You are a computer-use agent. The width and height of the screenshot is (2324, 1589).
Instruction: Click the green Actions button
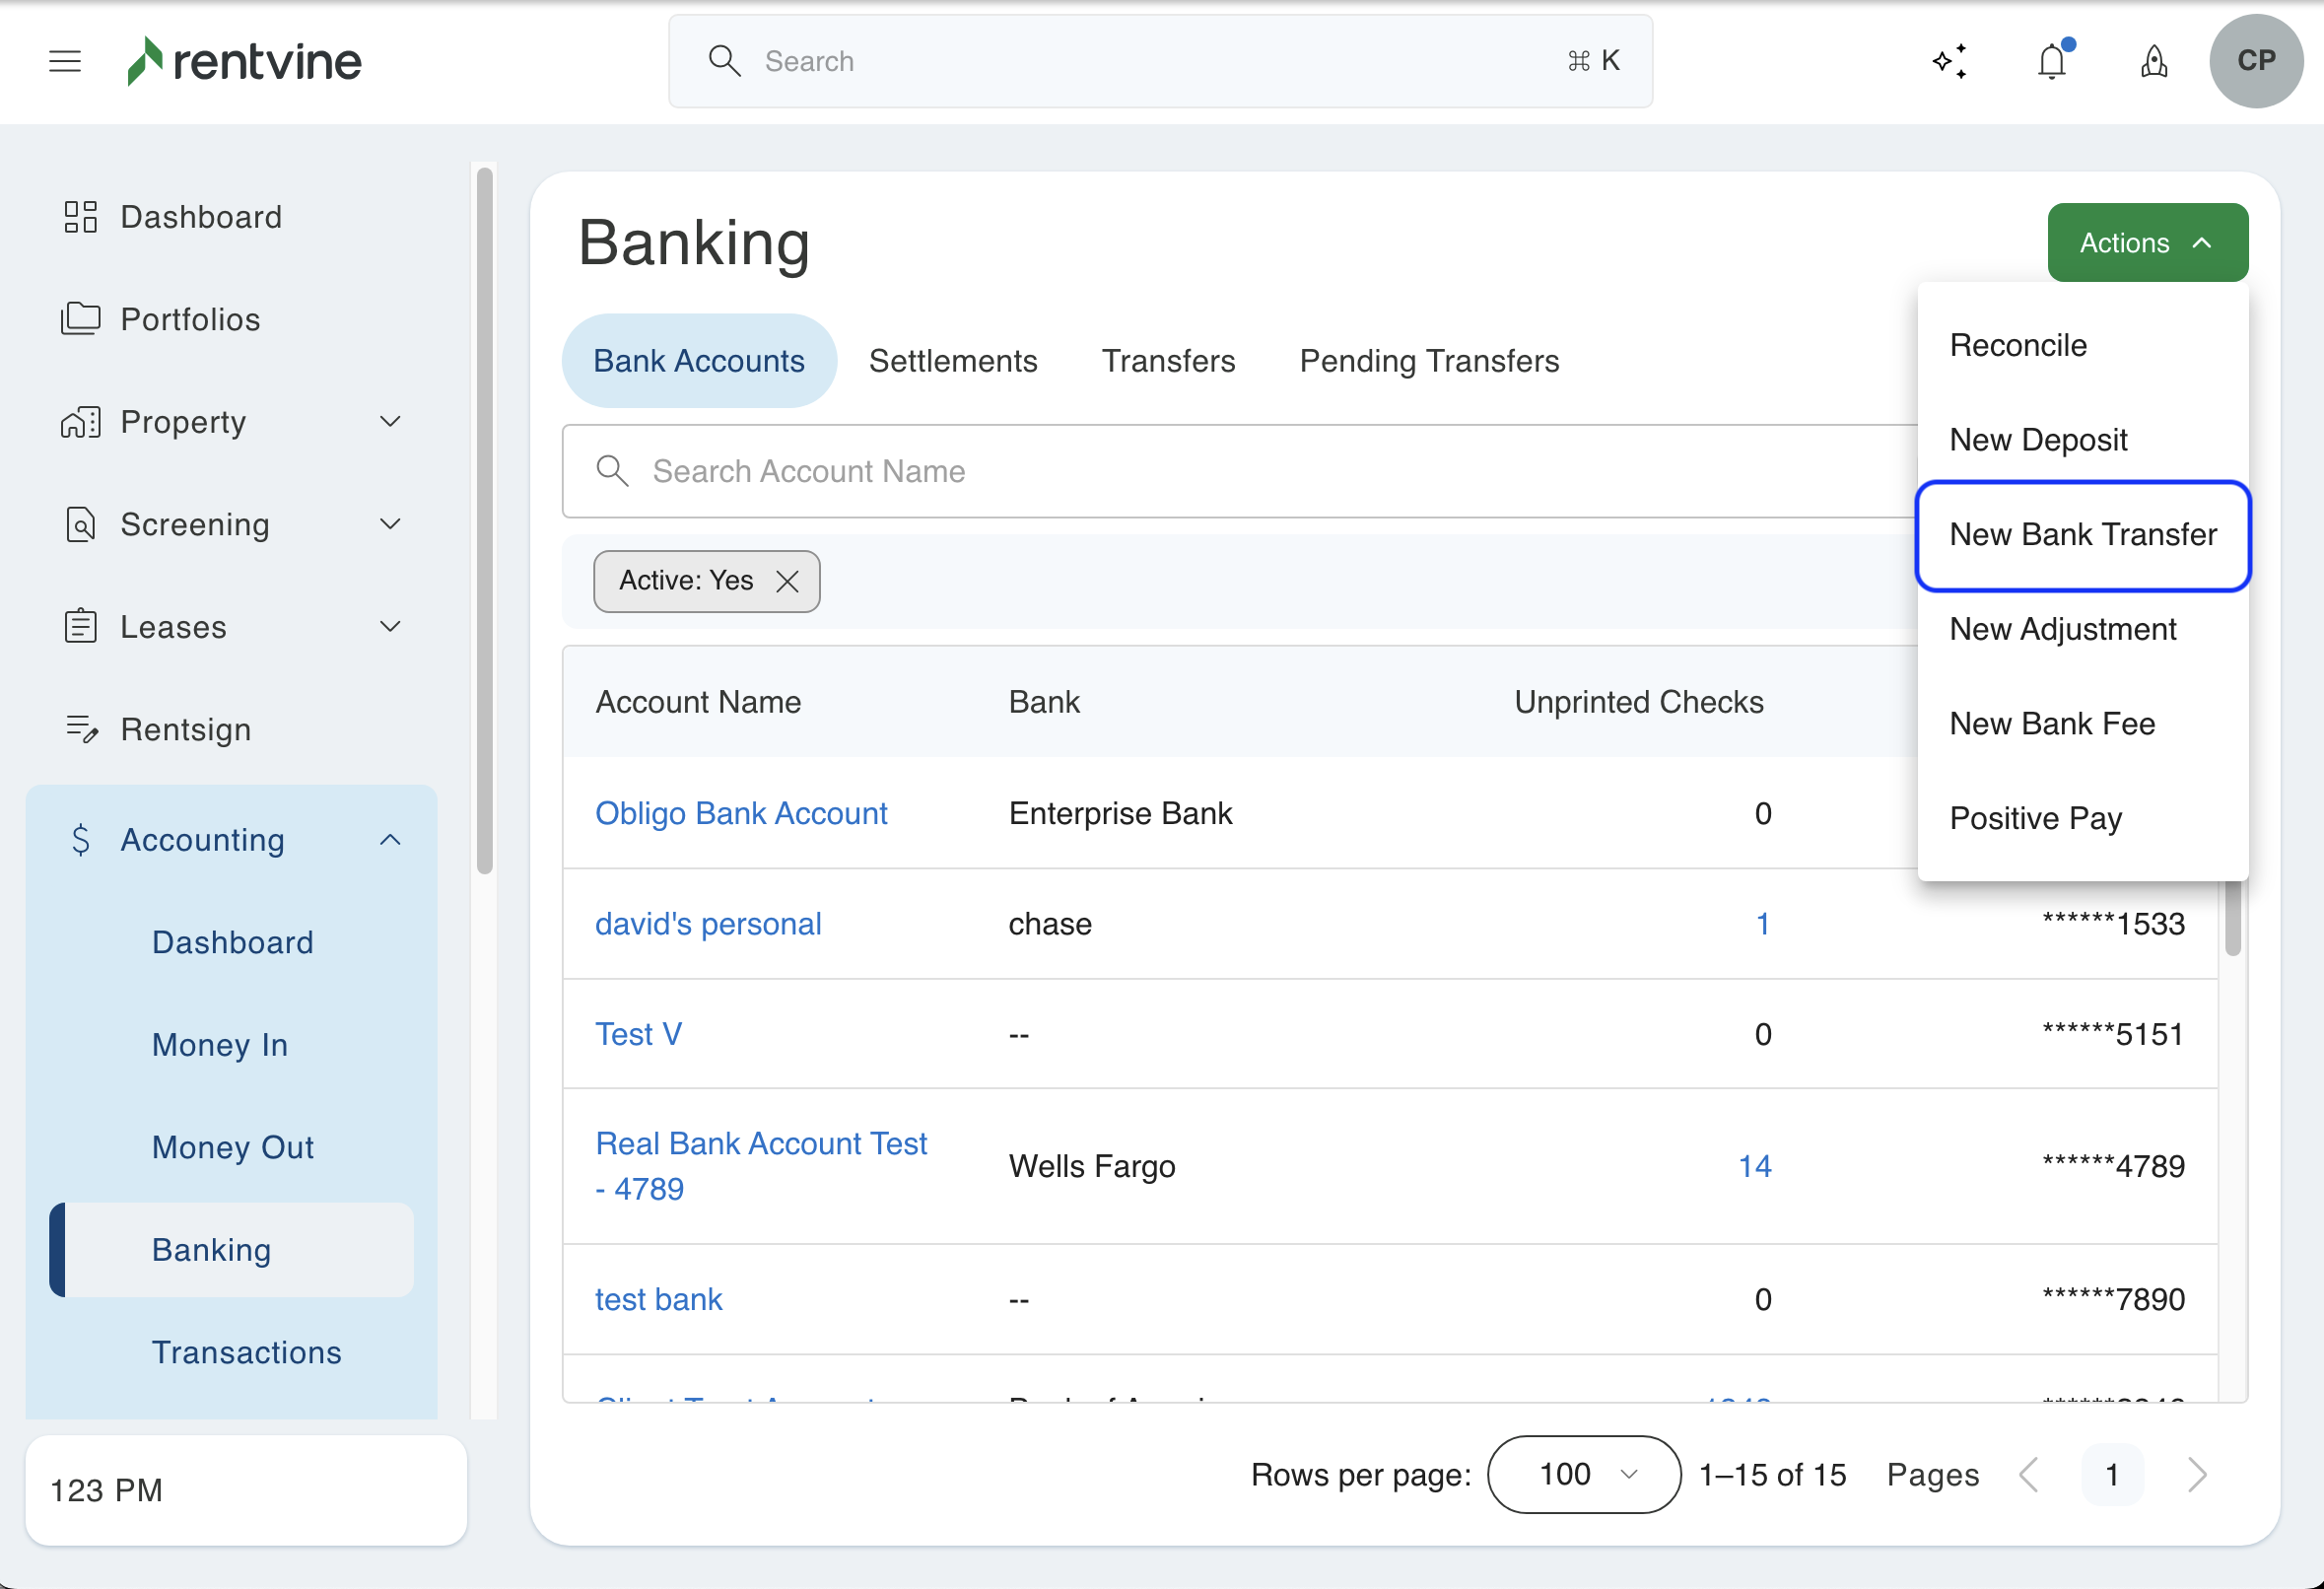2146,243
